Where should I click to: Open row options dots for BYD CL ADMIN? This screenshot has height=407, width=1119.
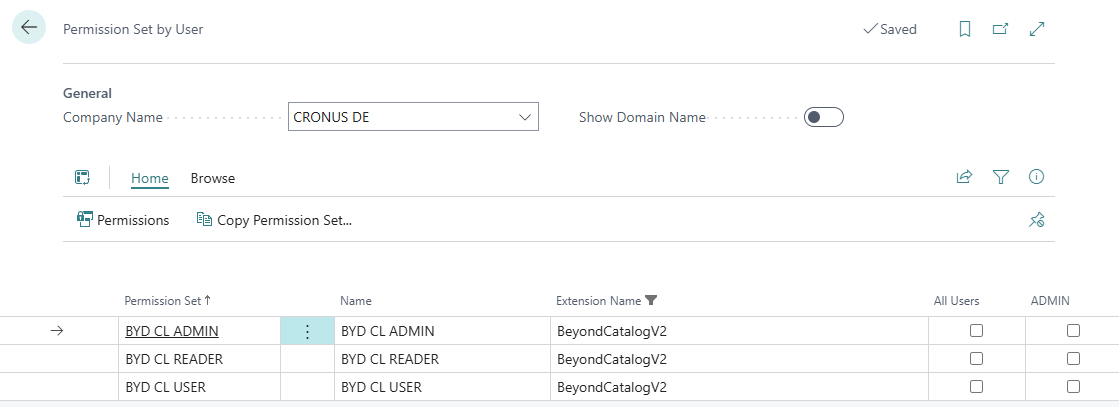pyautogui.click(x=308, y=331)
